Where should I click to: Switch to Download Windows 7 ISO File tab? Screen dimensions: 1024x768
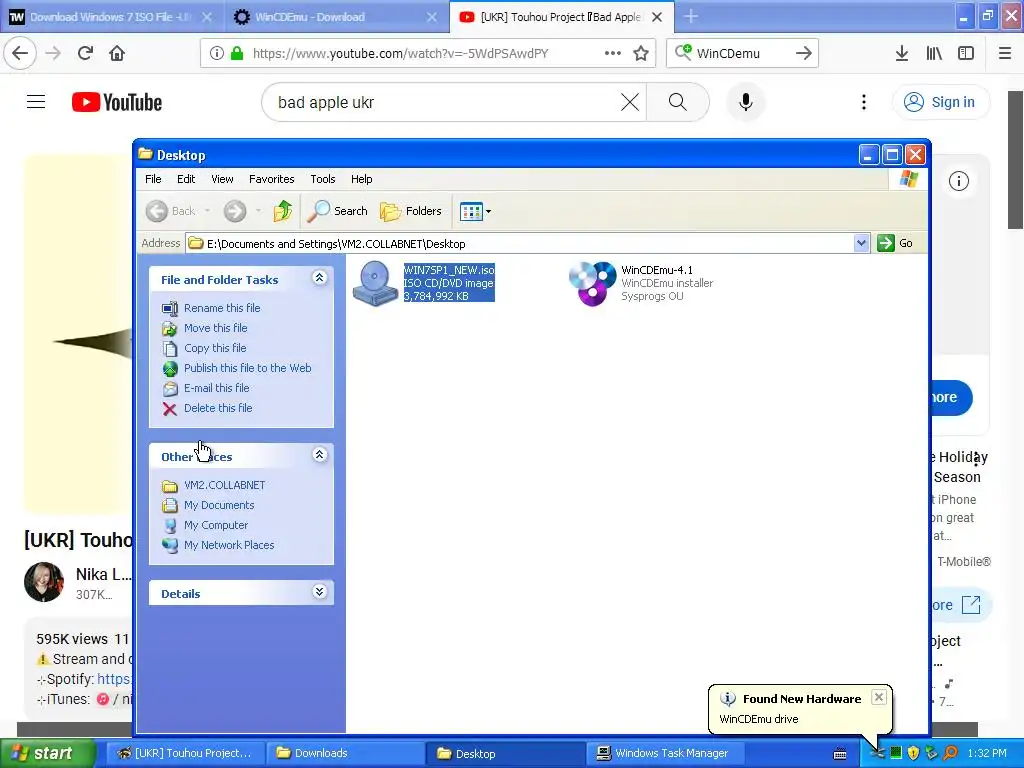[x=112, y=17]
